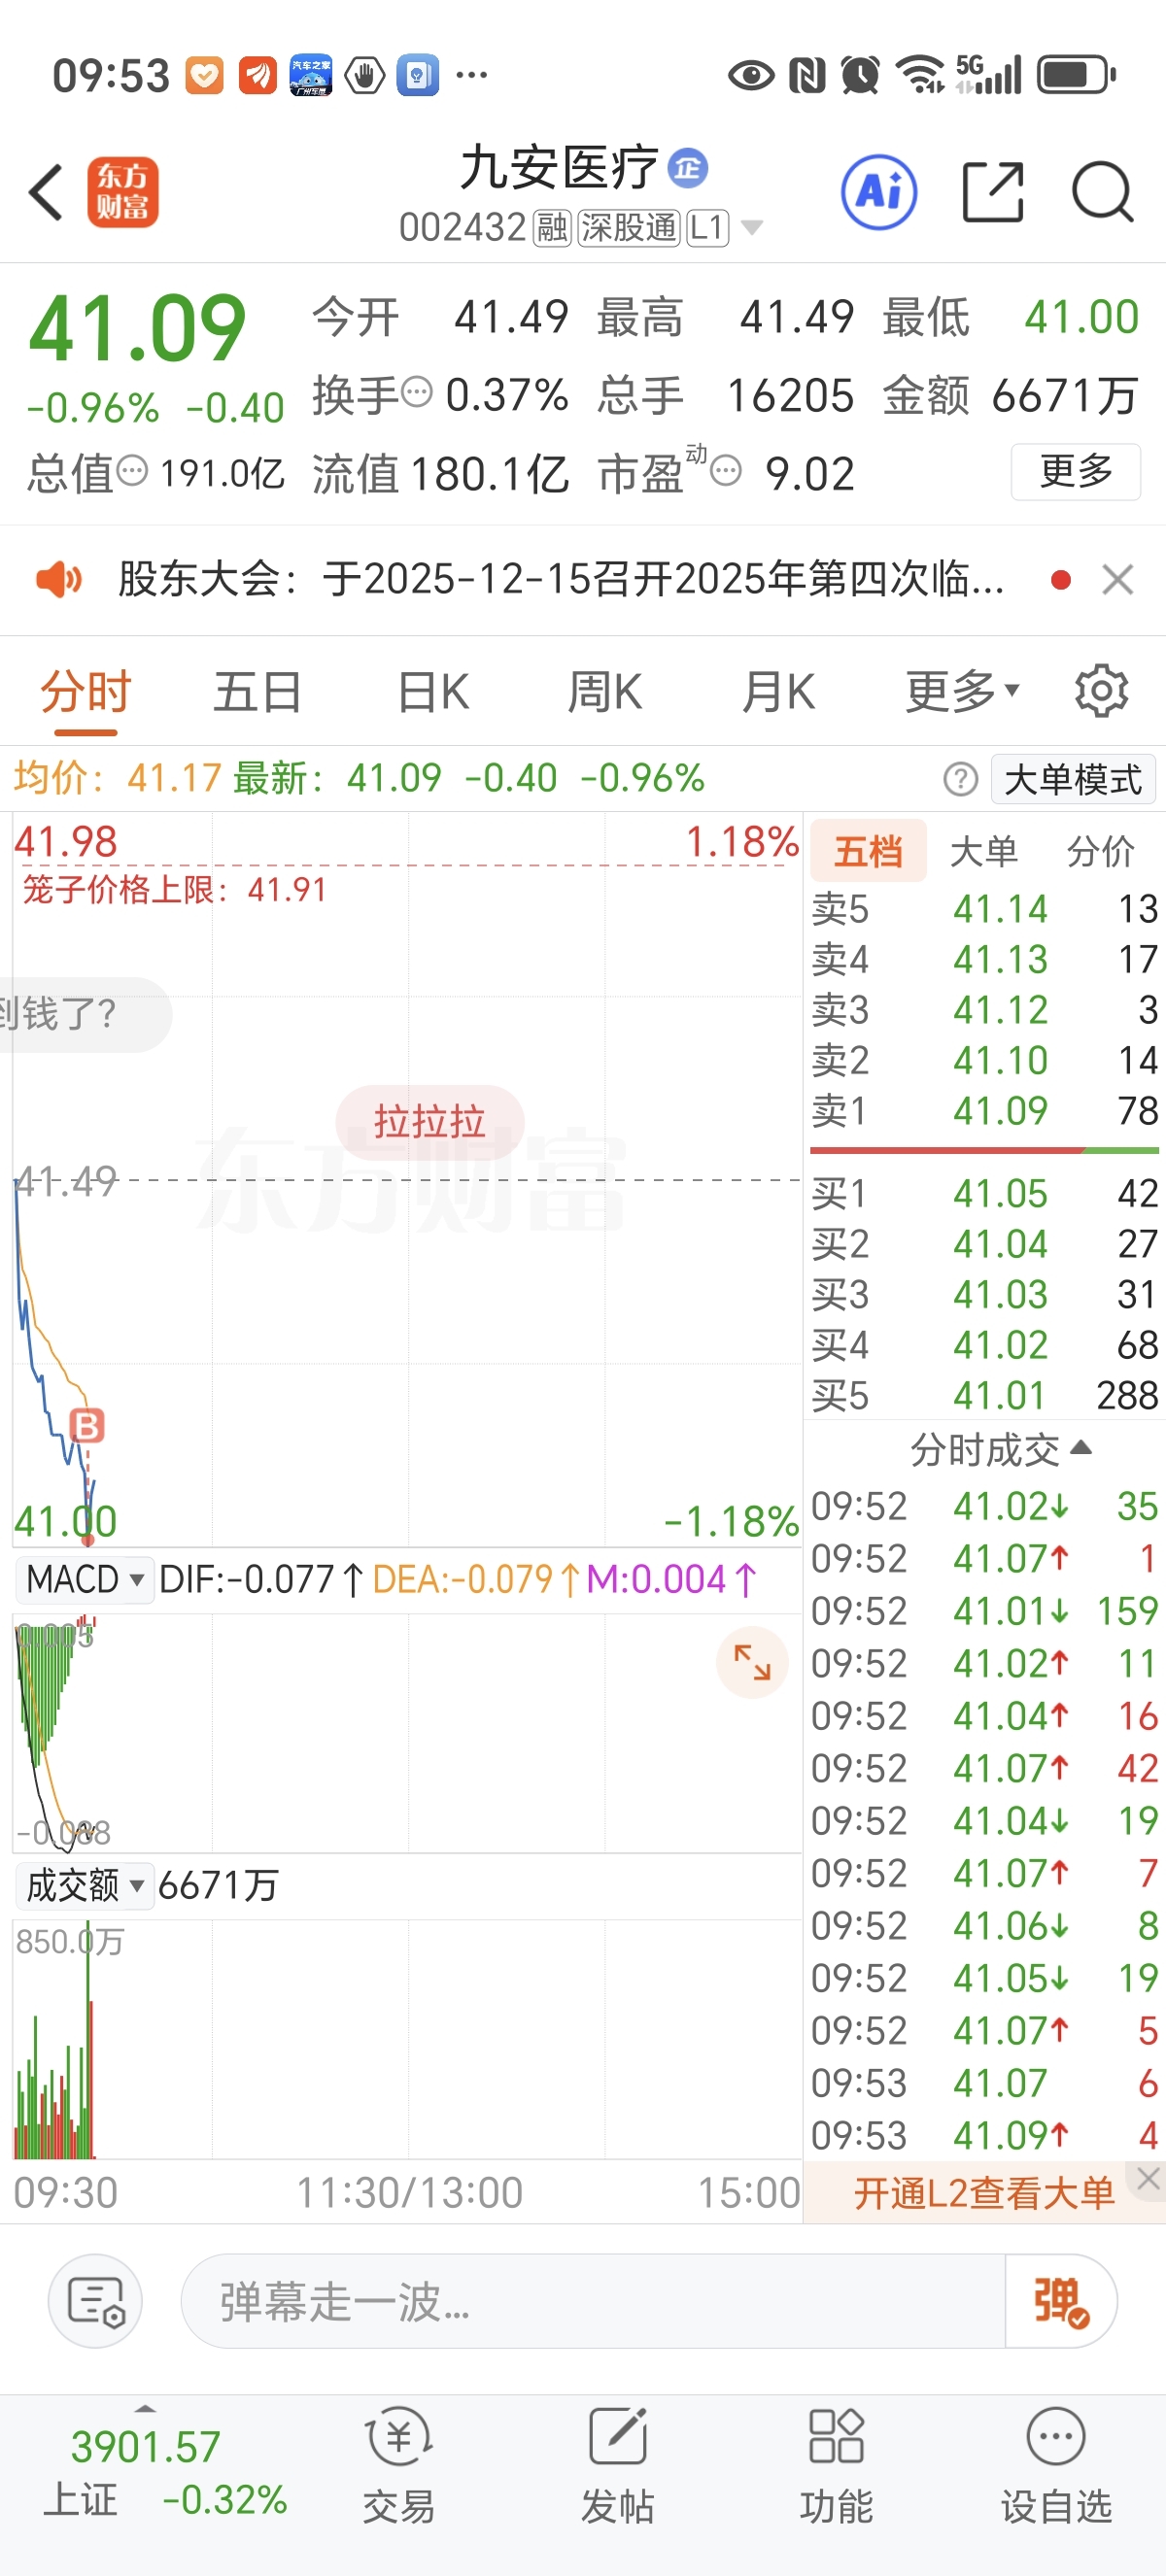
Task: Tap the 弹幕走一波 input field
Action: [x=593, y=2301]
